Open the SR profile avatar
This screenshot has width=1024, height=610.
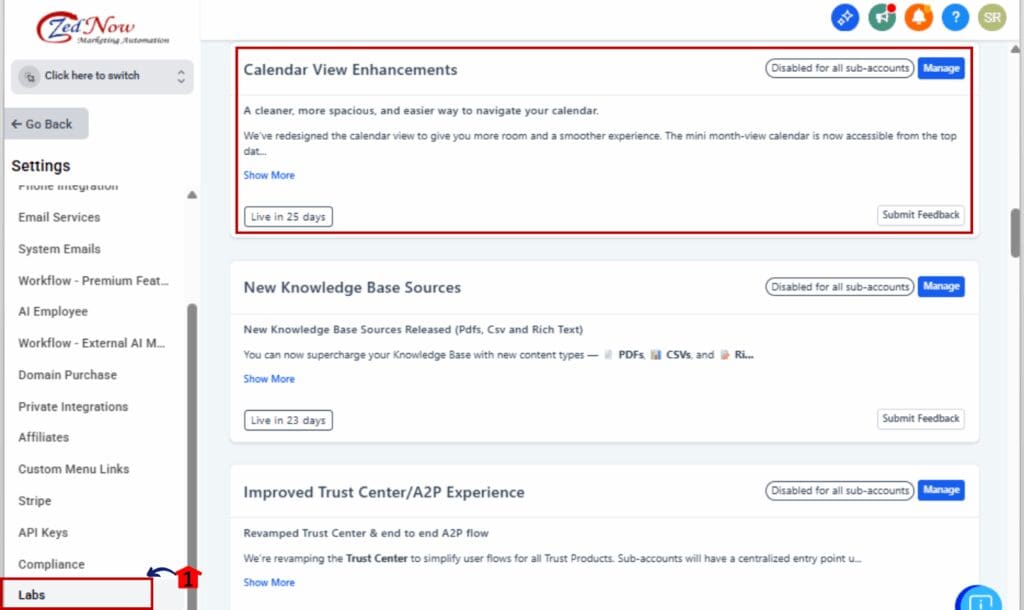coord(991,17)
